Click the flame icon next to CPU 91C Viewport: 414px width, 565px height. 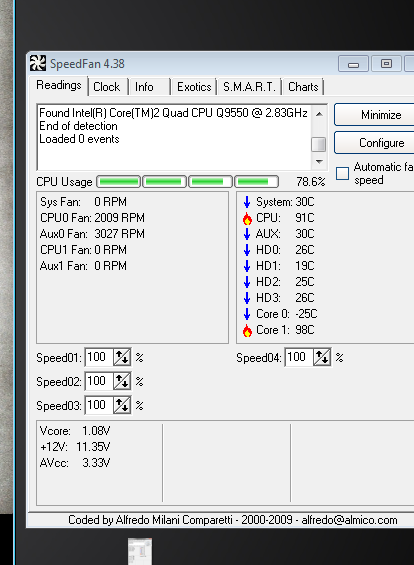(247, 218)
